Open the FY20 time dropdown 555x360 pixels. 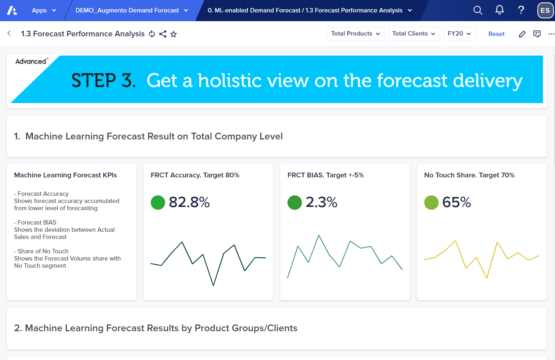coord(459,34)
